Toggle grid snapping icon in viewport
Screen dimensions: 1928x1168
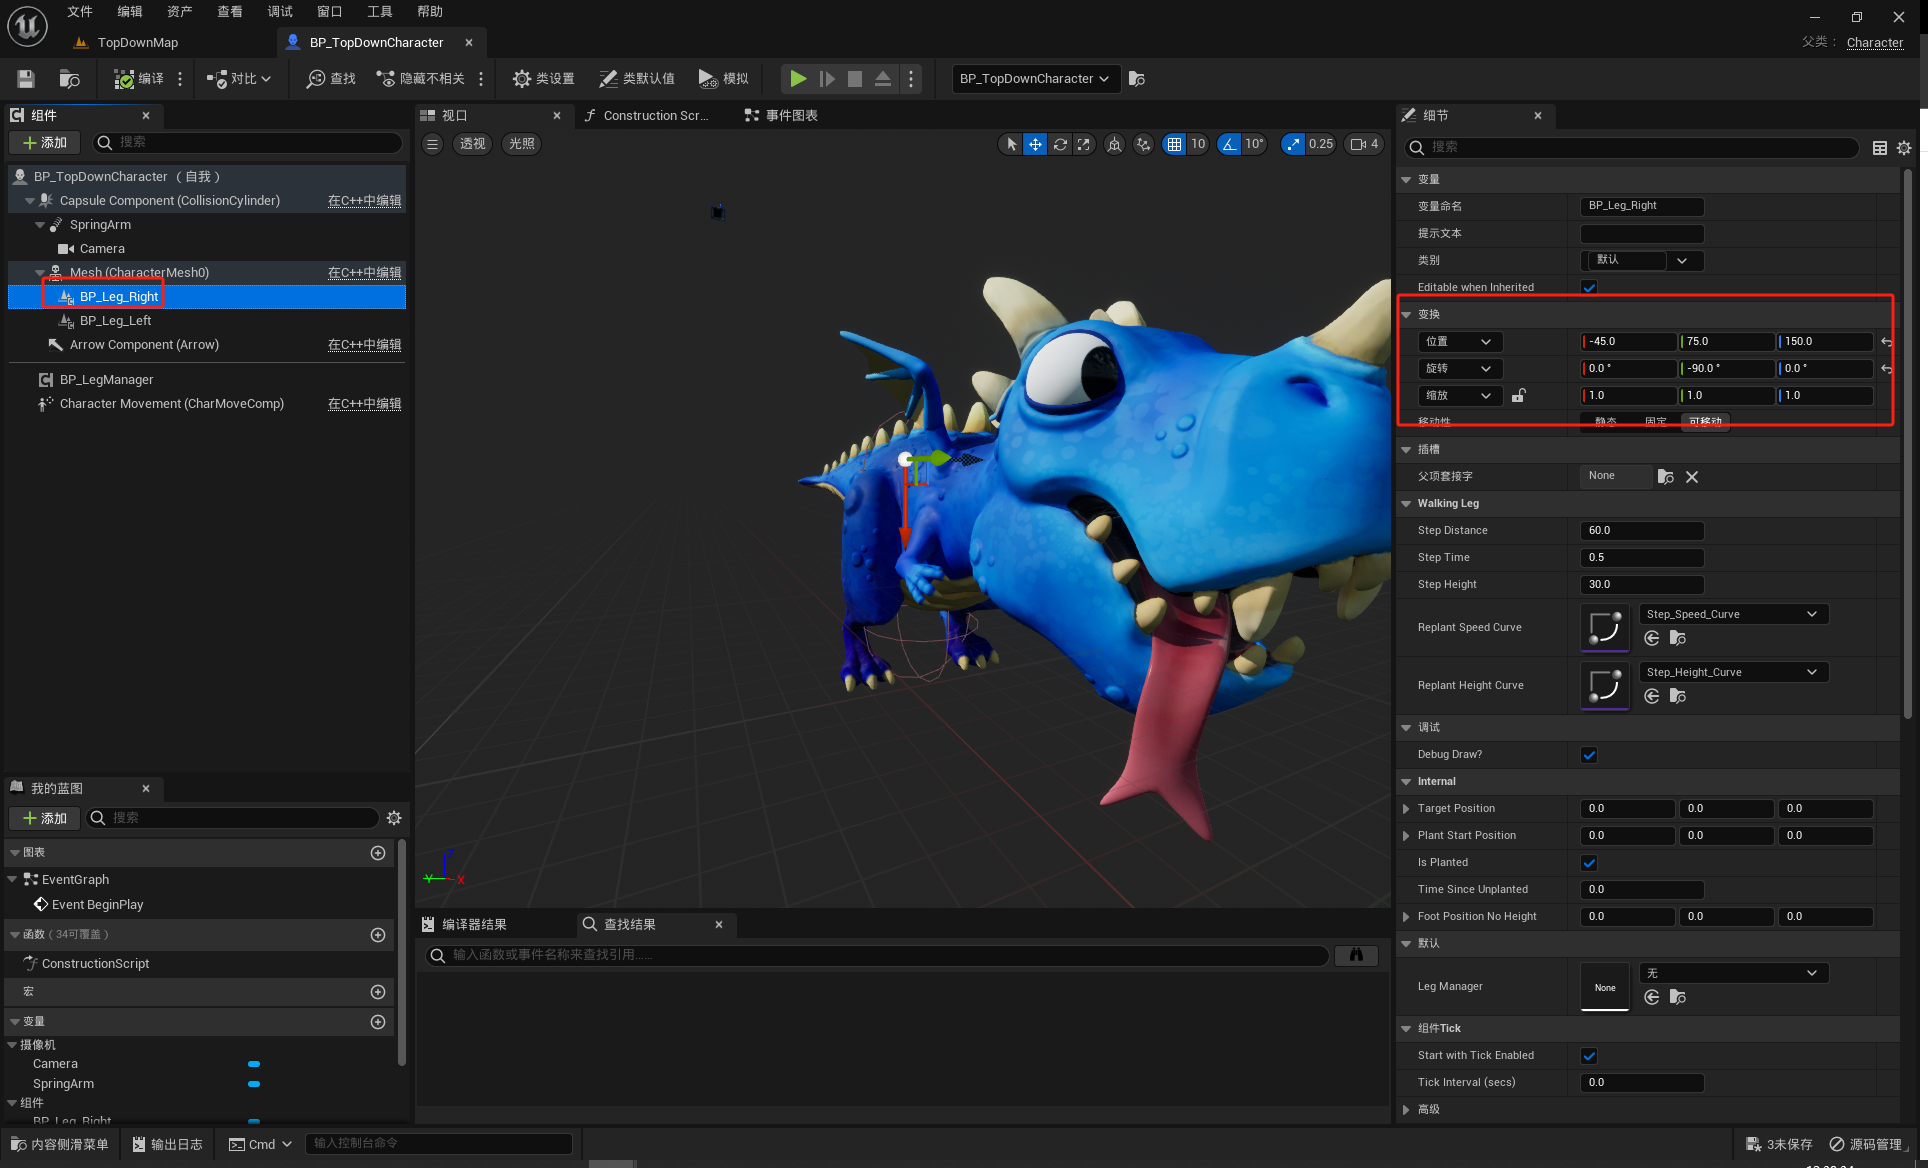(x=1174, y=144)
